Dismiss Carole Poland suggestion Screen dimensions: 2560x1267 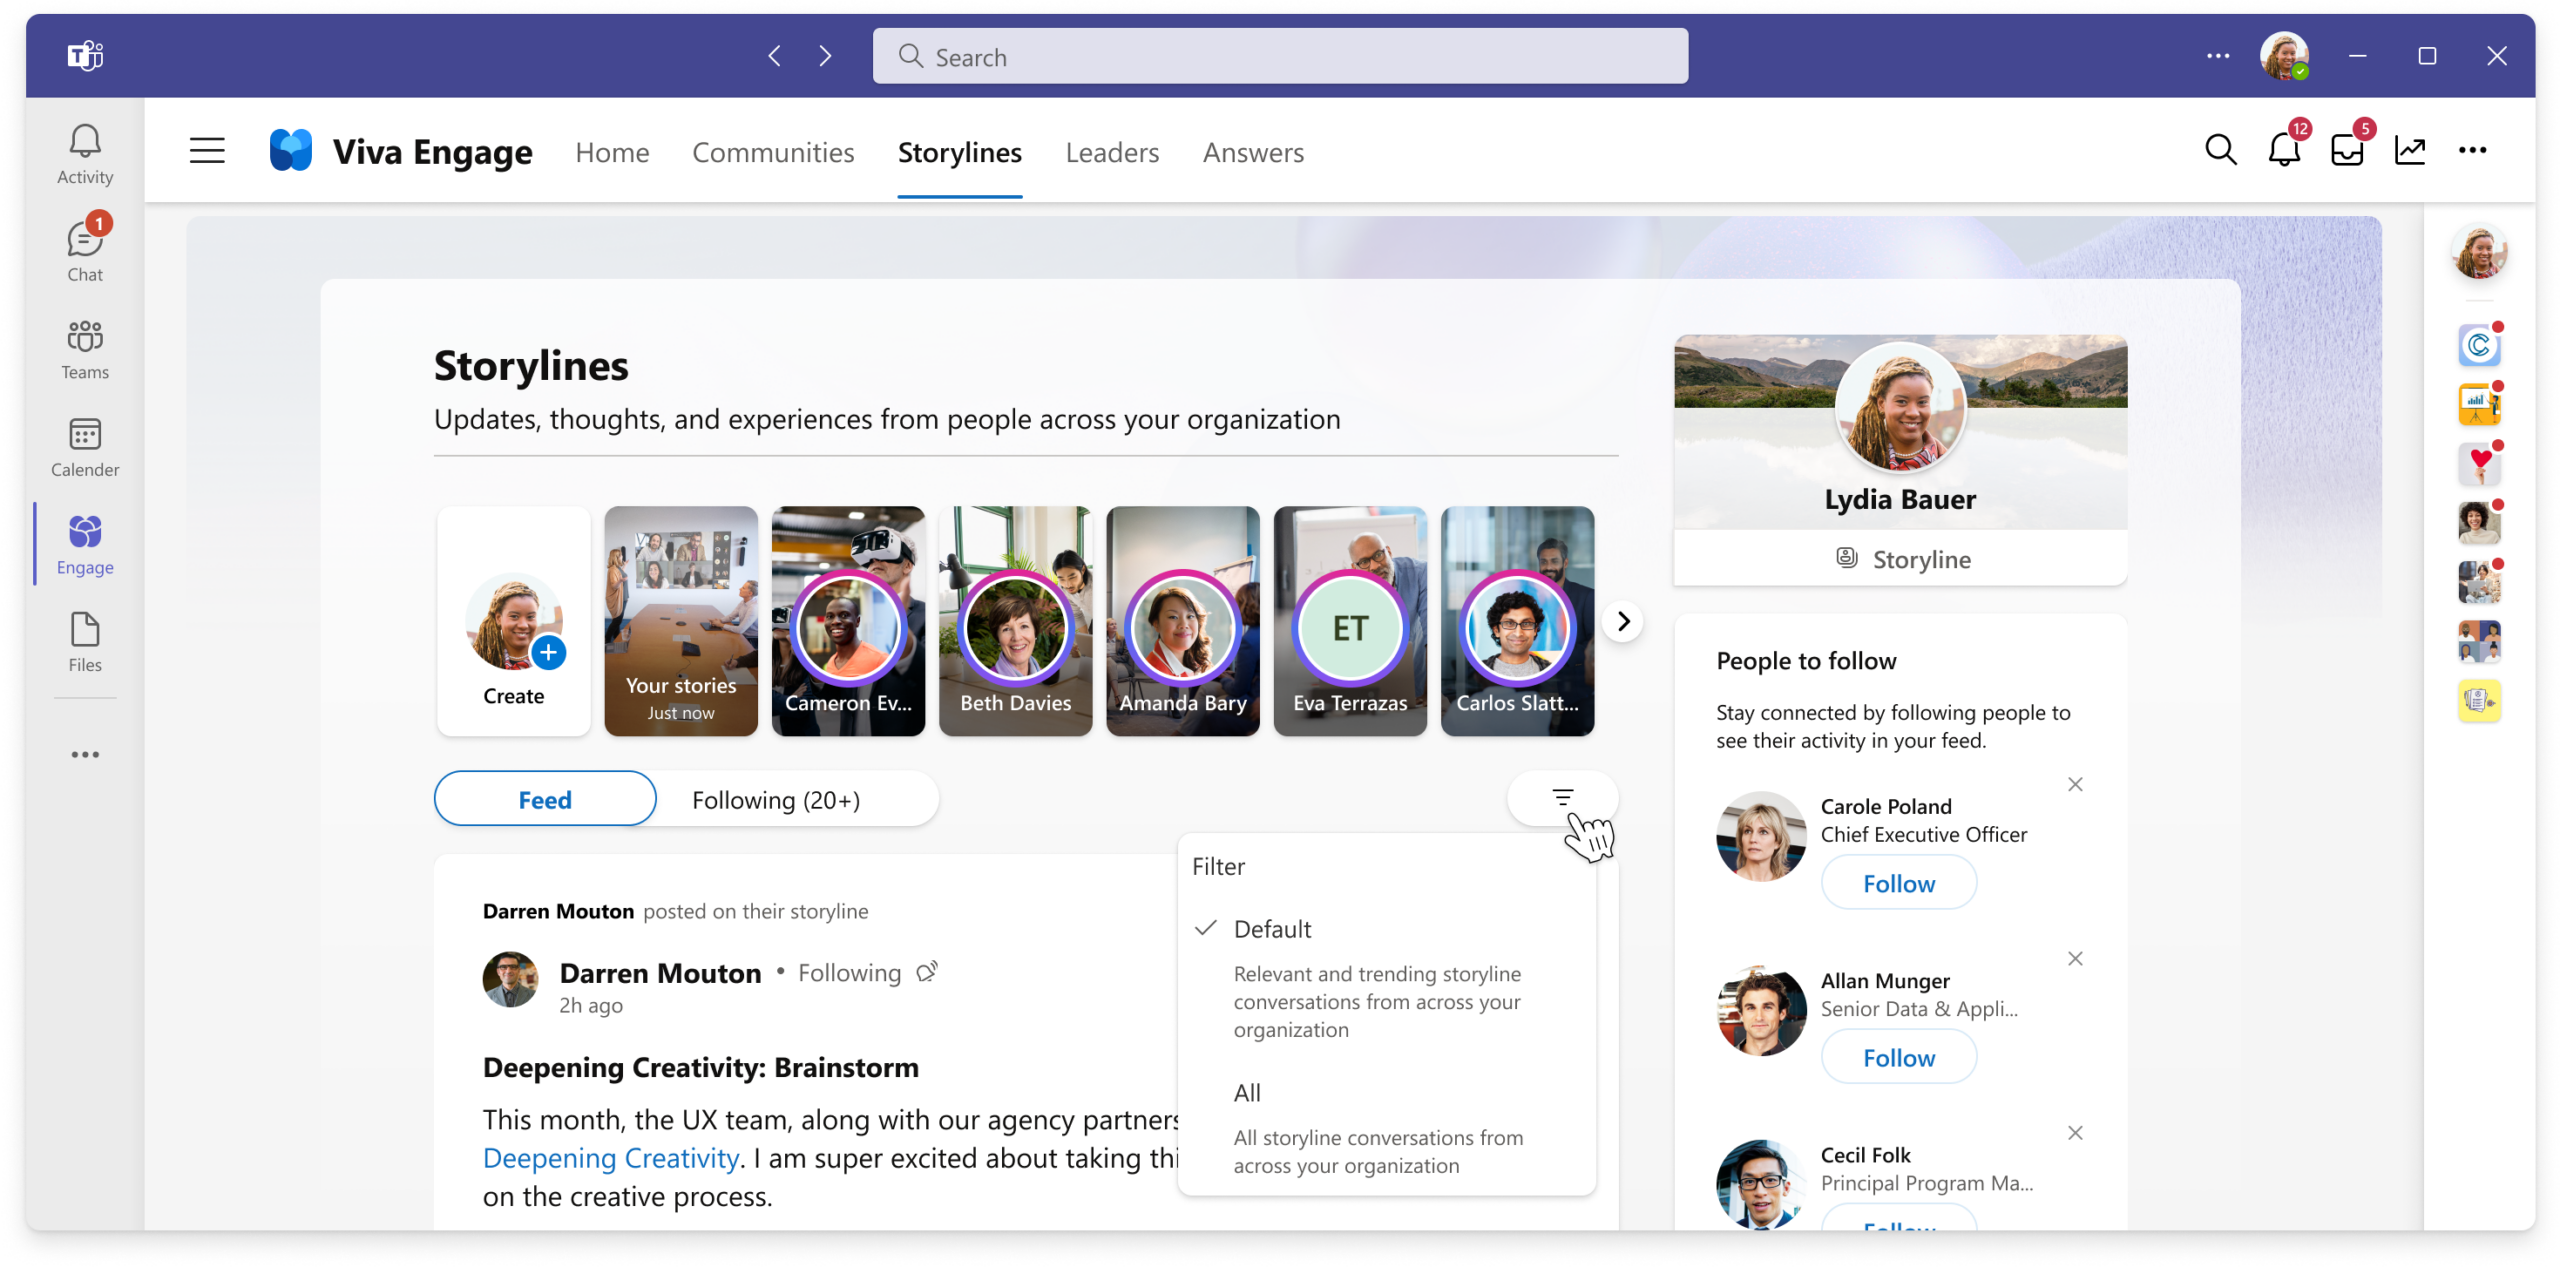[2075, 784]
